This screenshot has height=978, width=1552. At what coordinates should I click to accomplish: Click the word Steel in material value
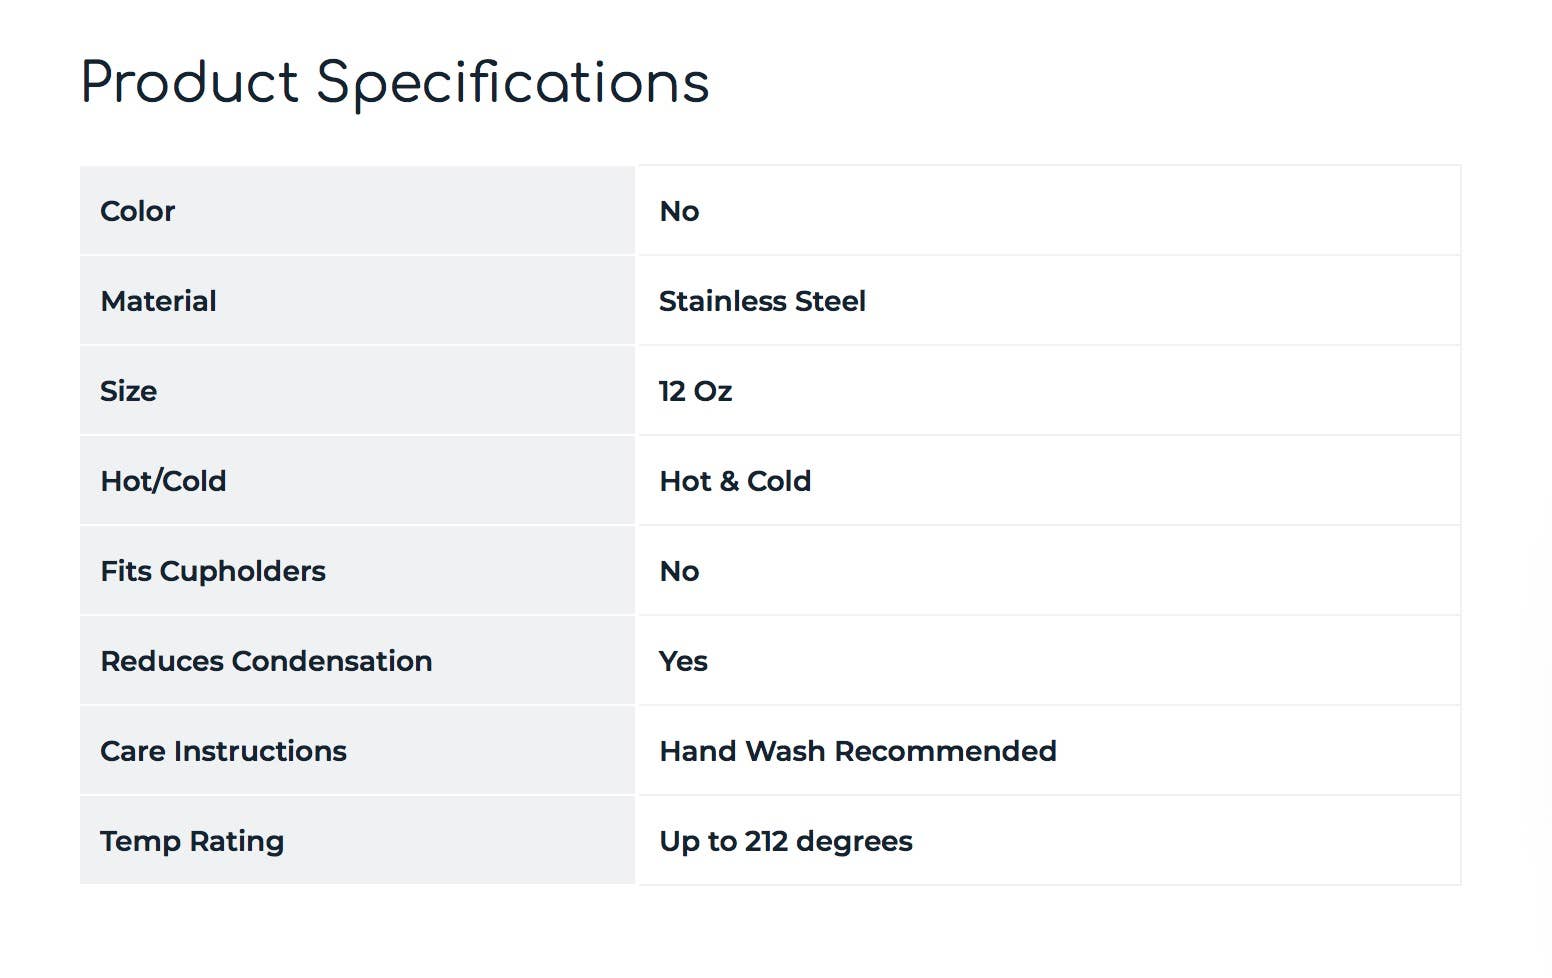830,301
